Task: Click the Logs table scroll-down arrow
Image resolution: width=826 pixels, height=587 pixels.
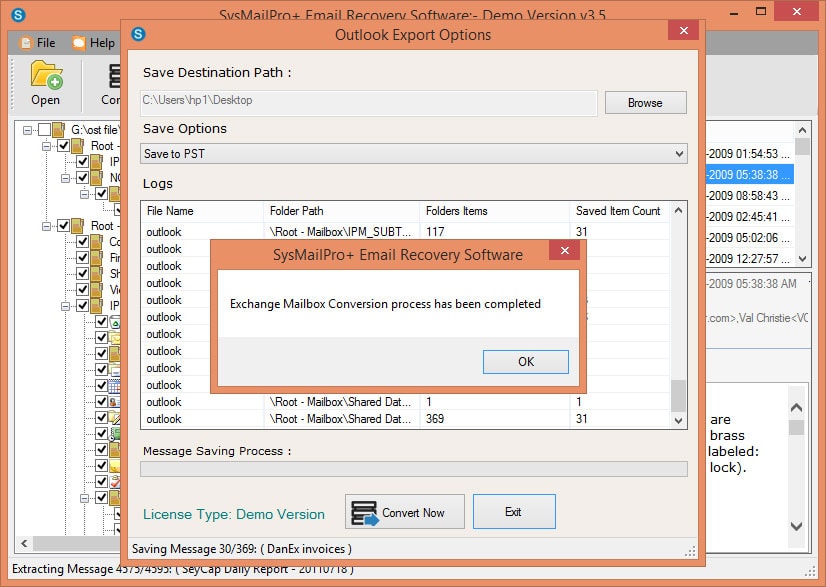Action: pos(678,420)
